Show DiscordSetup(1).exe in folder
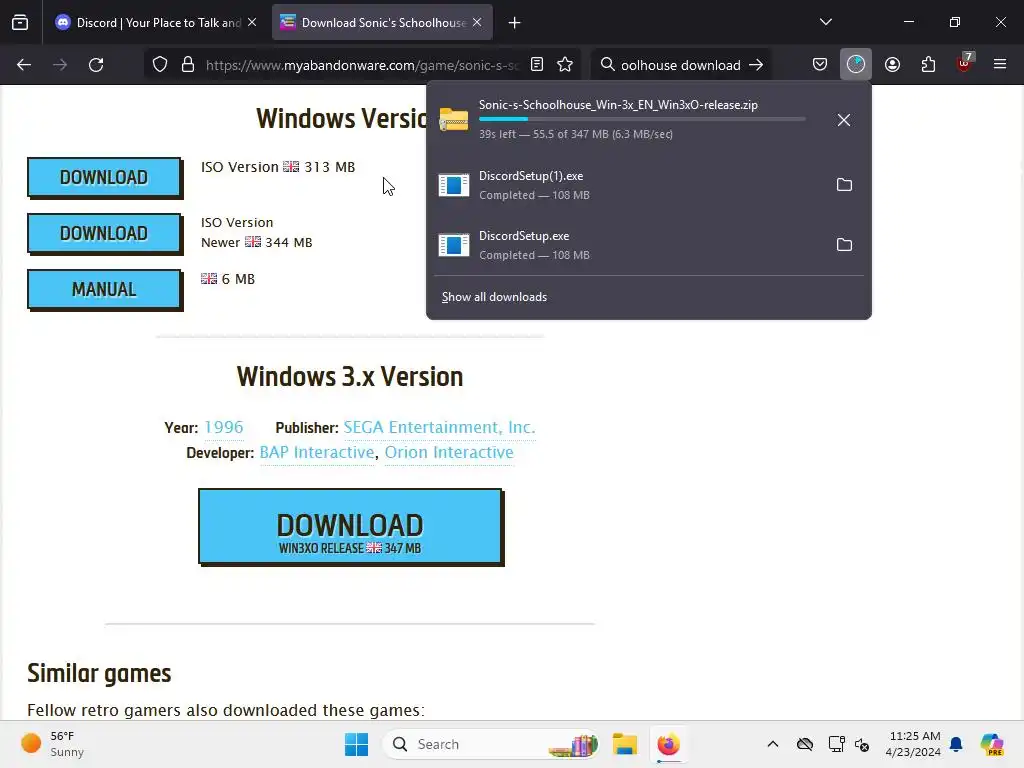 (x=844, y=185)
